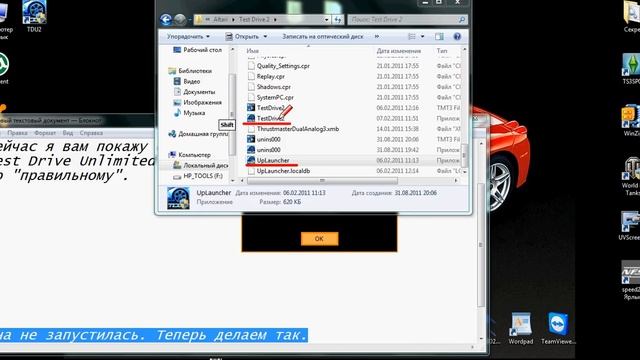Open the Explorer help question-mark icon
This screenshot has width=640, height=360.
[457, 37]
